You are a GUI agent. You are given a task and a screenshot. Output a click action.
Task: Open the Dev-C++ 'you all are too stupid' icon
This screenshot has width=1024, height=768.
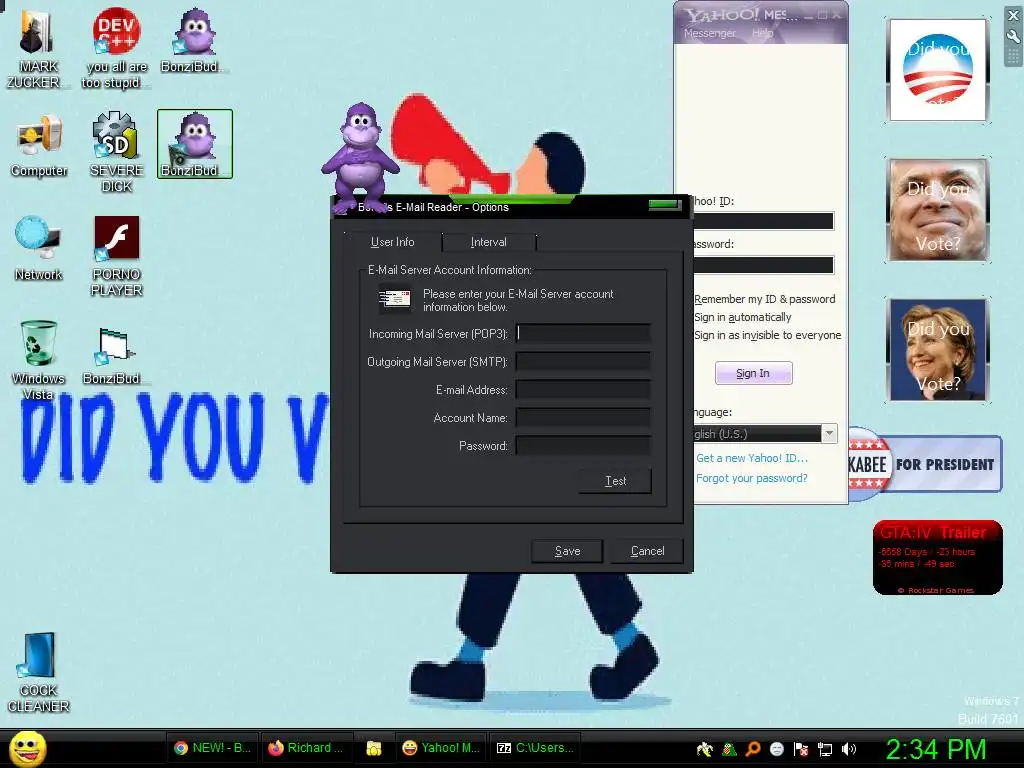[116, 48]
